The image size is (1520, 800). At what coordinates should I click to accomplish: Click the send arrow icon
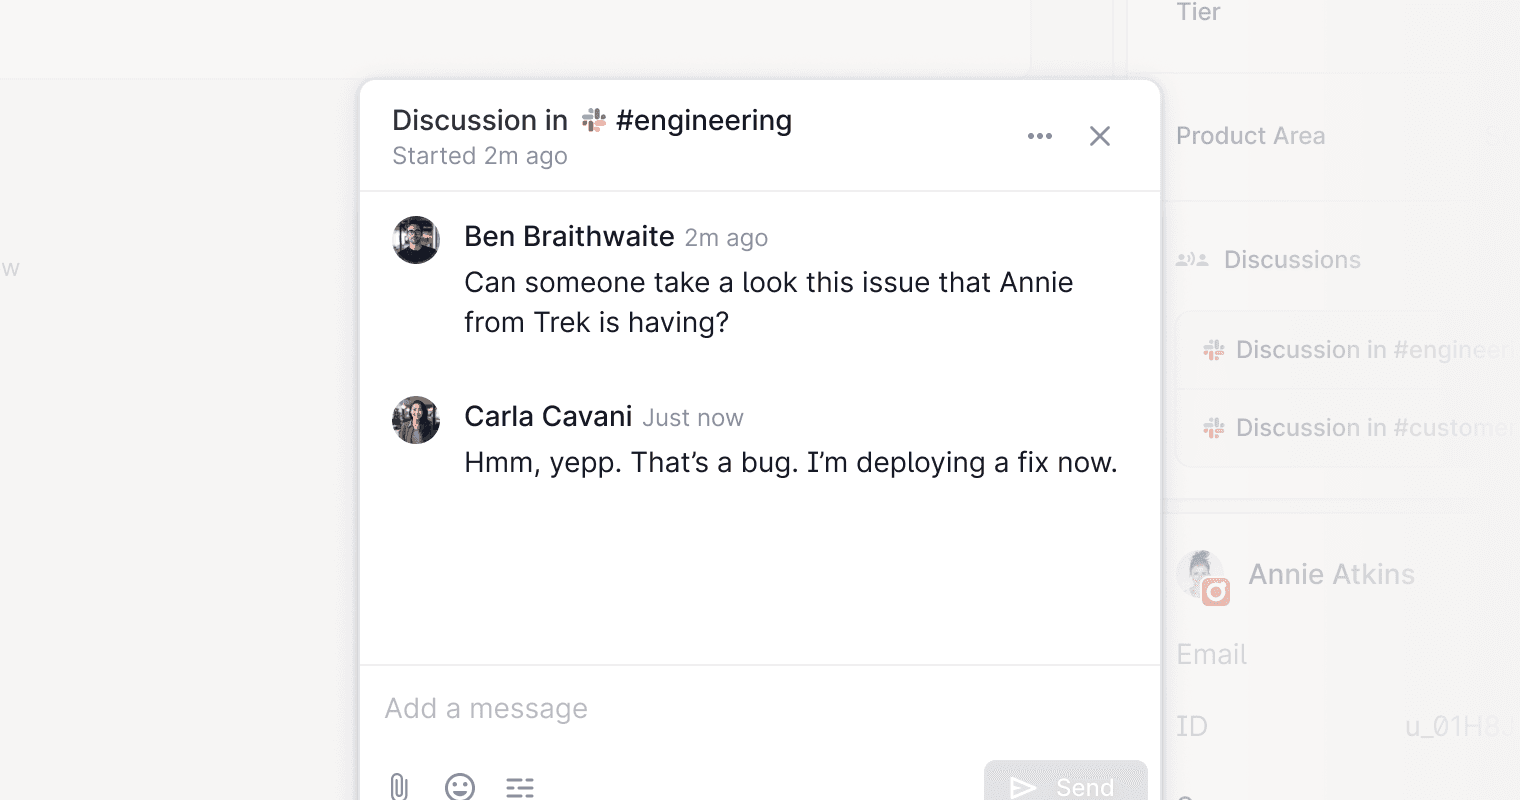1021,787
